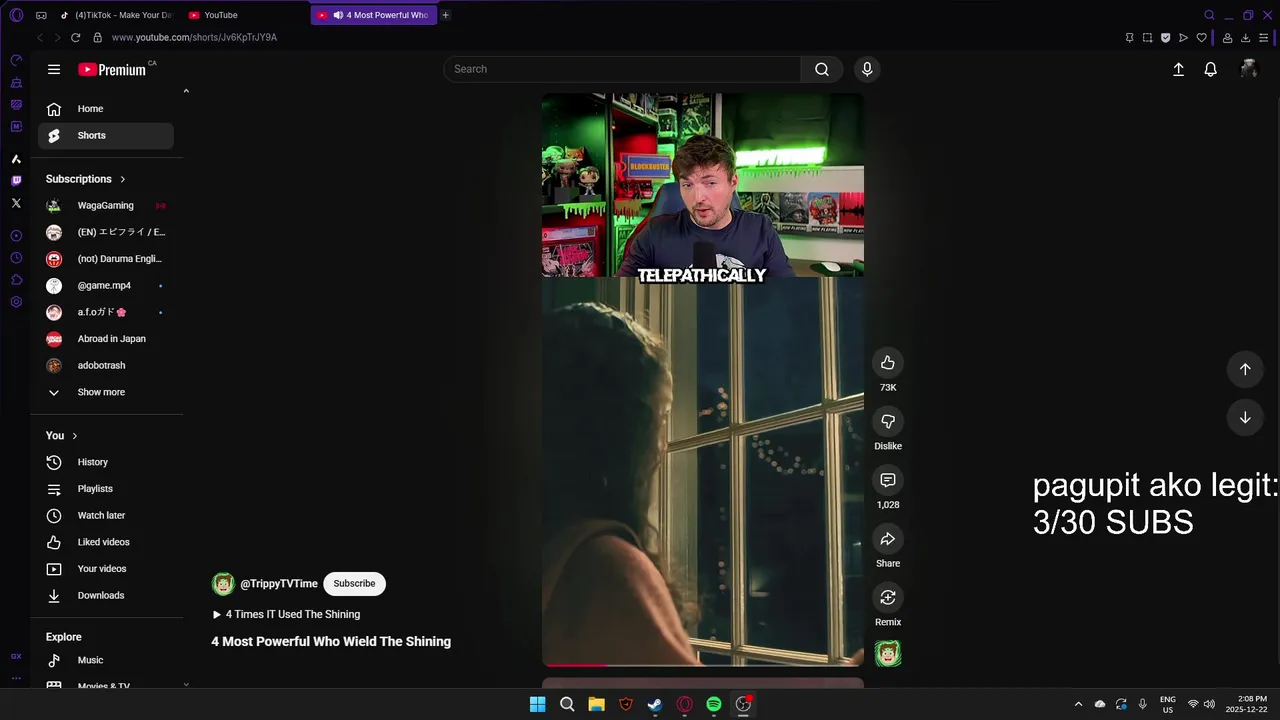
Task: Open Windows Start menu on taskbar
Action: click(x=537, y=704)
